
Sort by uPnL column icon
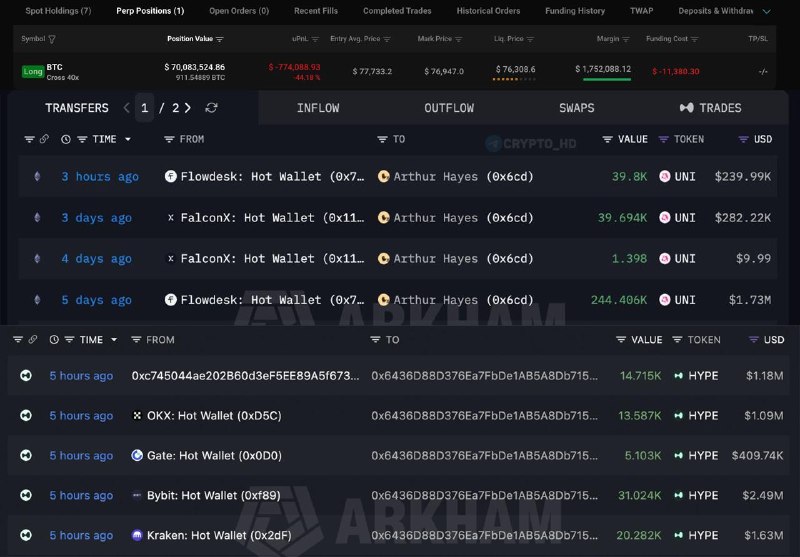(315, 39)
